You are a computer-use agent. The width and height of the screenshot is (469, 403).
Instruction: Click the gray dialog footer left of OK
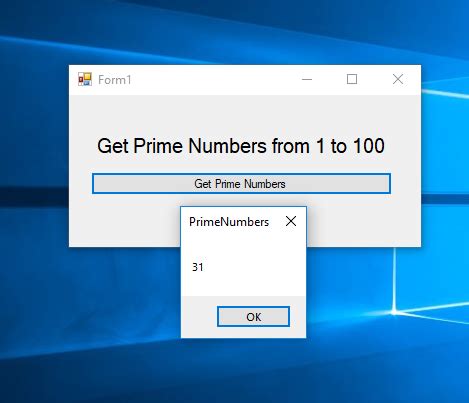[x=199, y=317]
